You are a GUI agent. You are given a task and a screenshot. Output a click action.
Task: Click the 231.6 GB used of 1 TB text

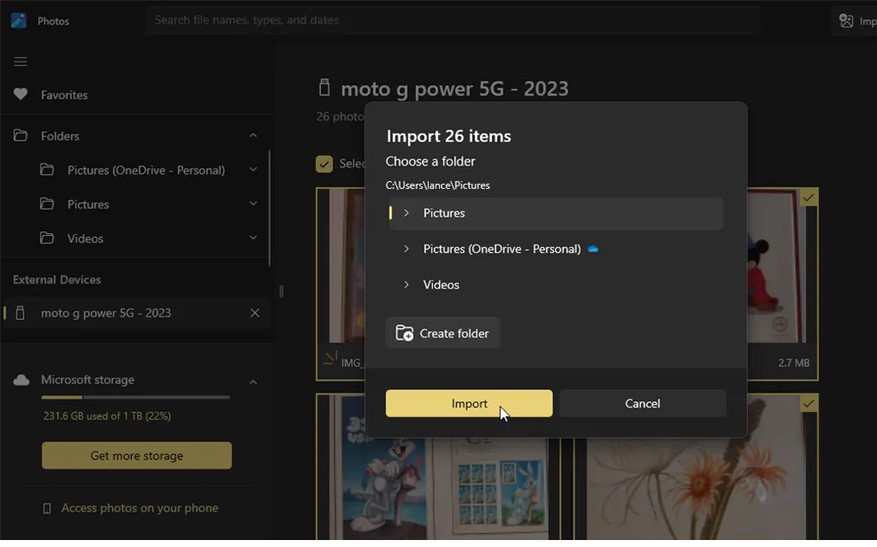tap(107, 416)
